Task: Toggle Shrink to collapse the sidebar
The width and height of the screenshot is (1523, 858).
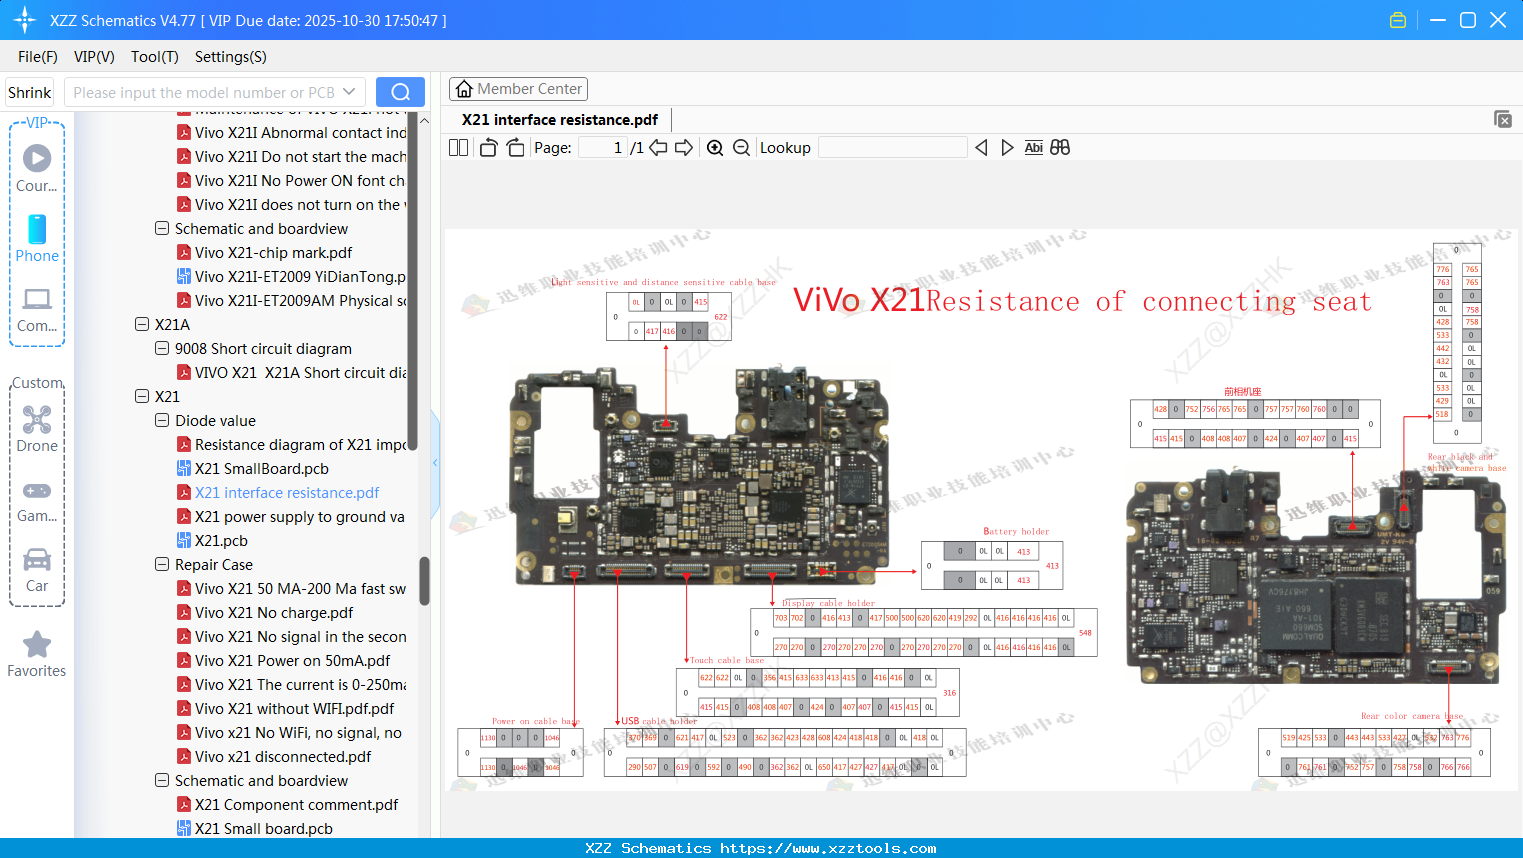Action: [x=29, y=91]
